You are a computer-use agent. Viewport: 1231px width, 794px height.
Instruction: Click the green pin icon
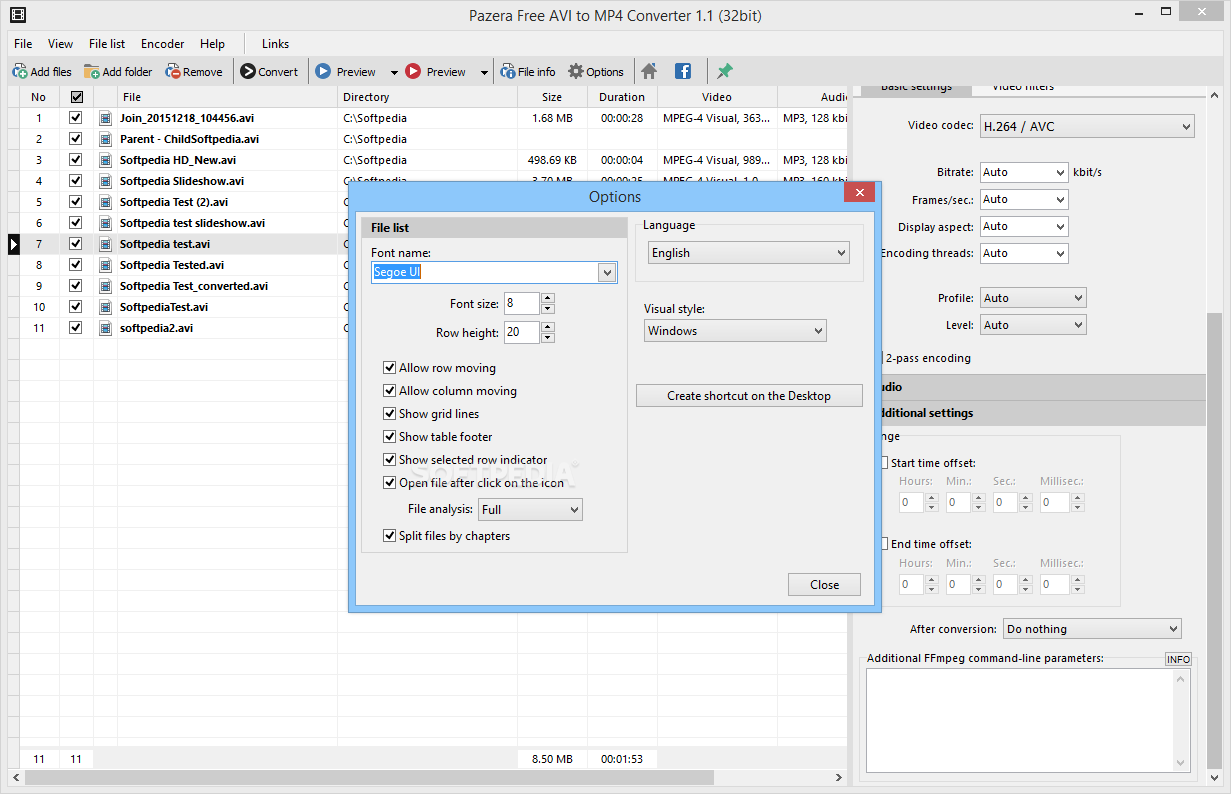[x=725, y=72]
